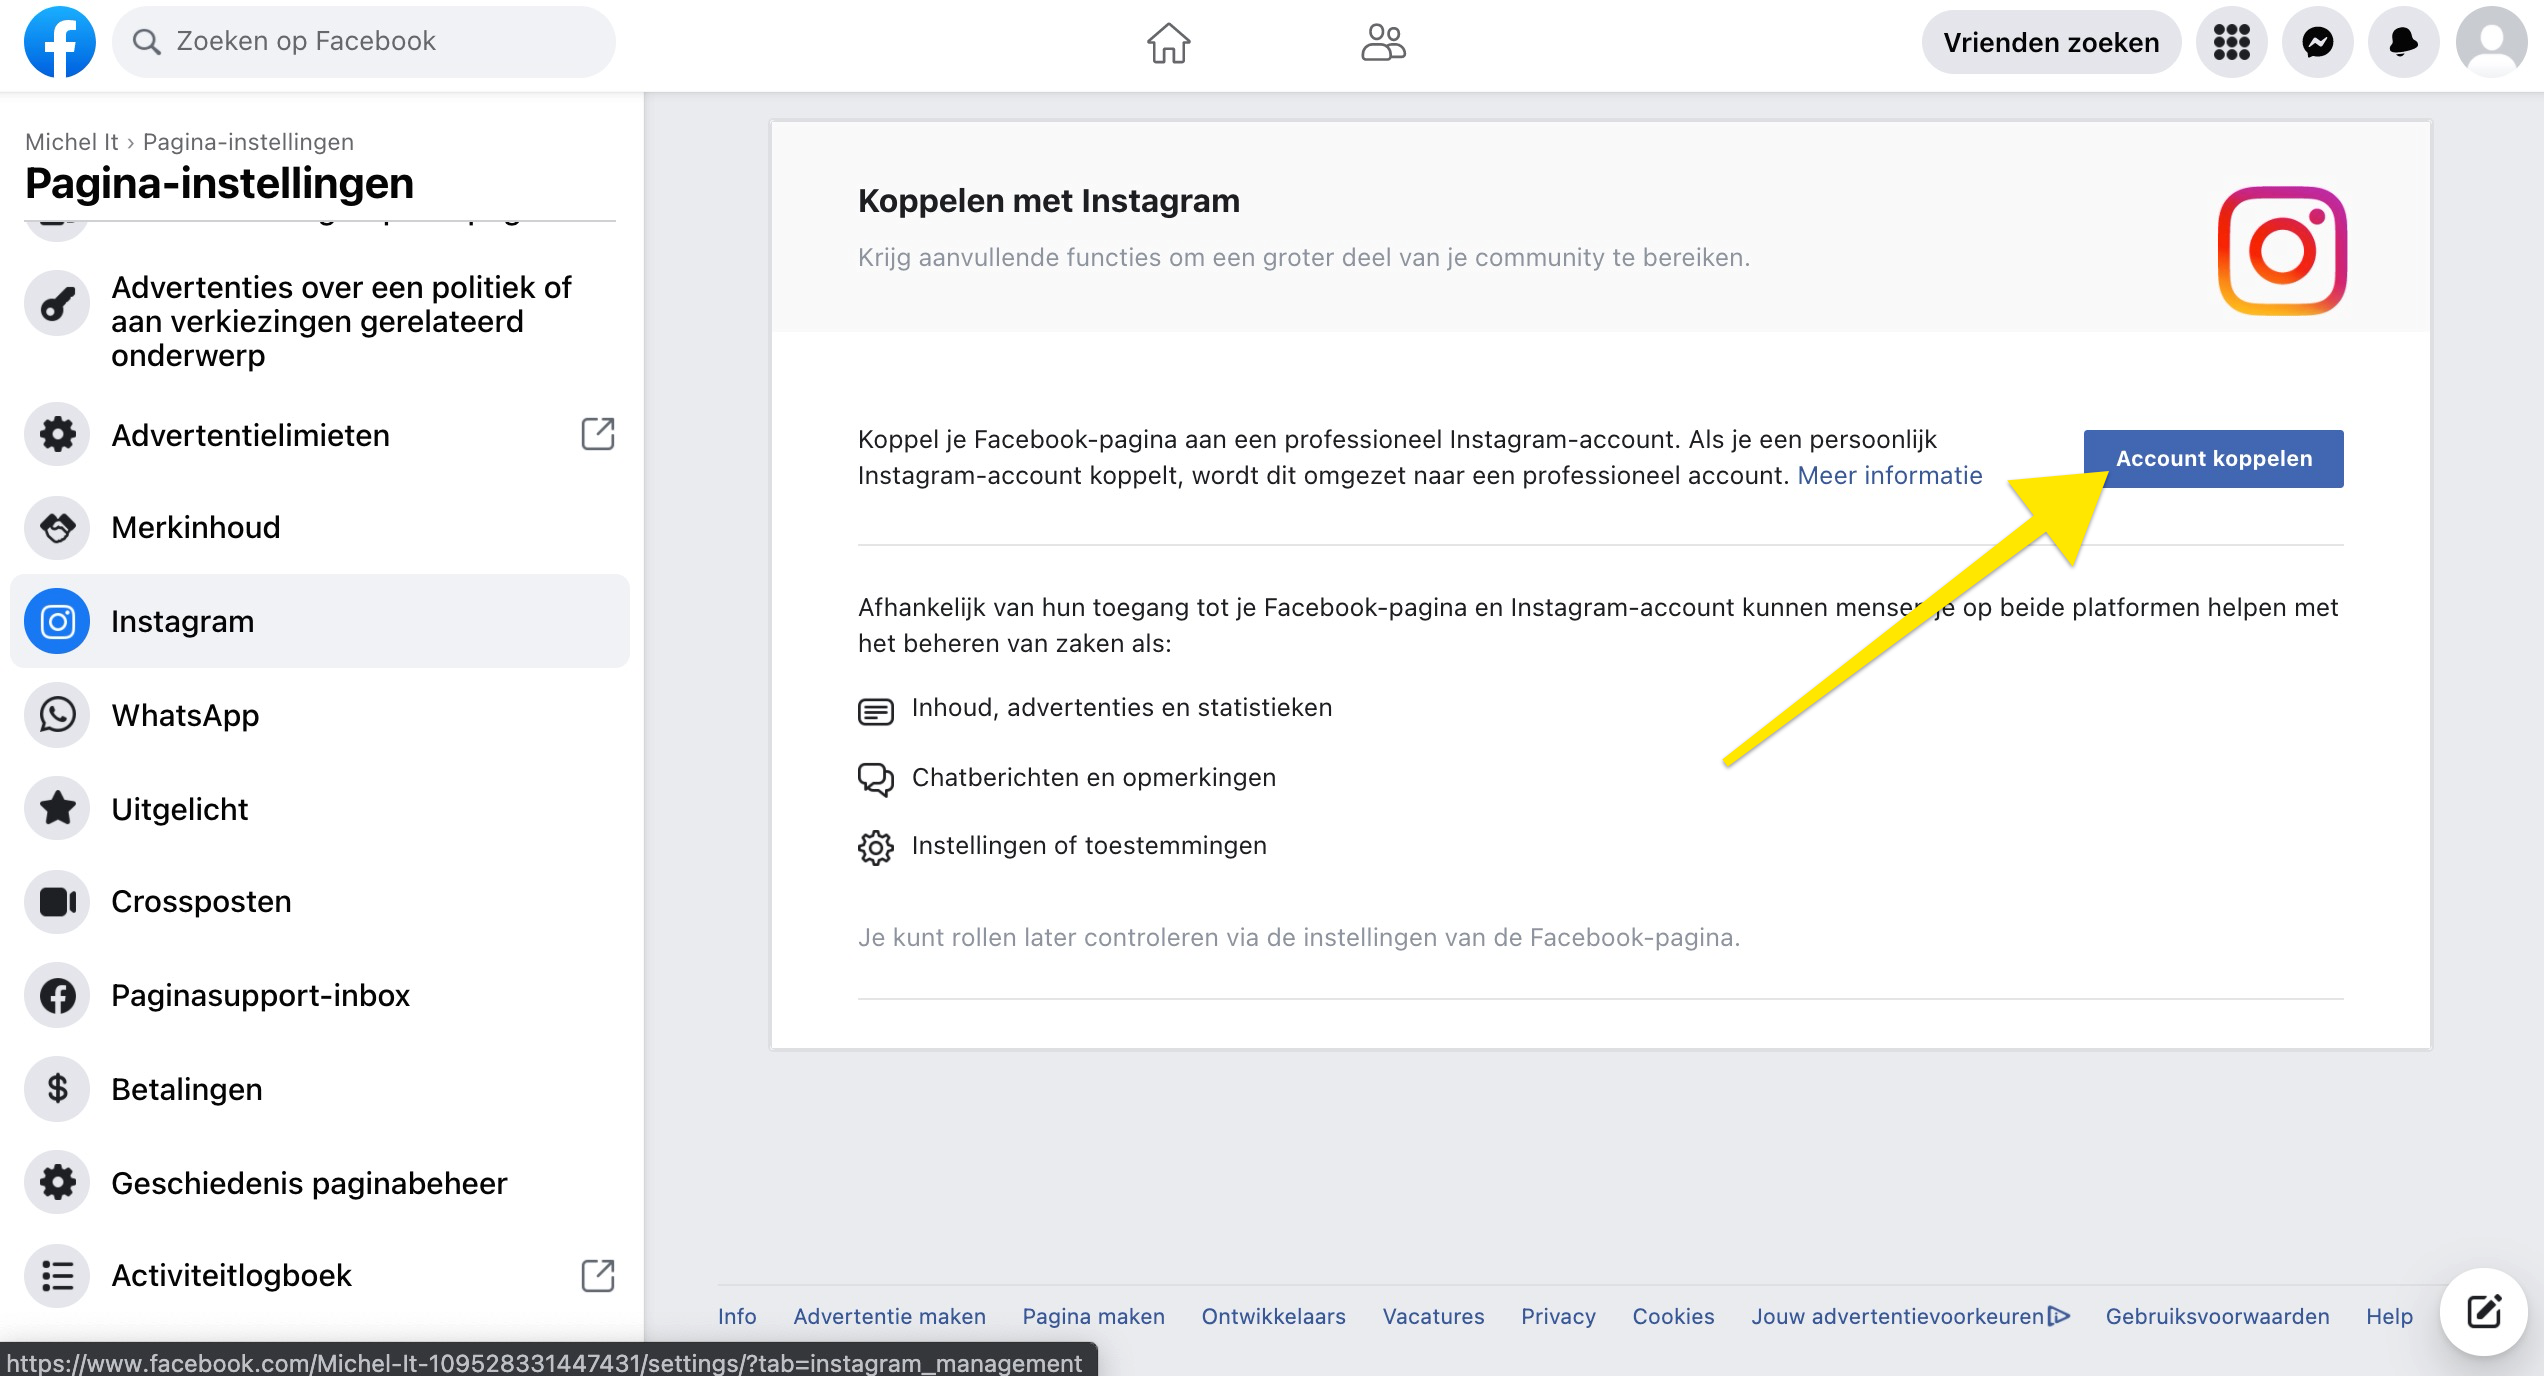Click the Inhoud, advertenties en statistieken icon
Screen dimensions: 2544x1376
(876, 711)
